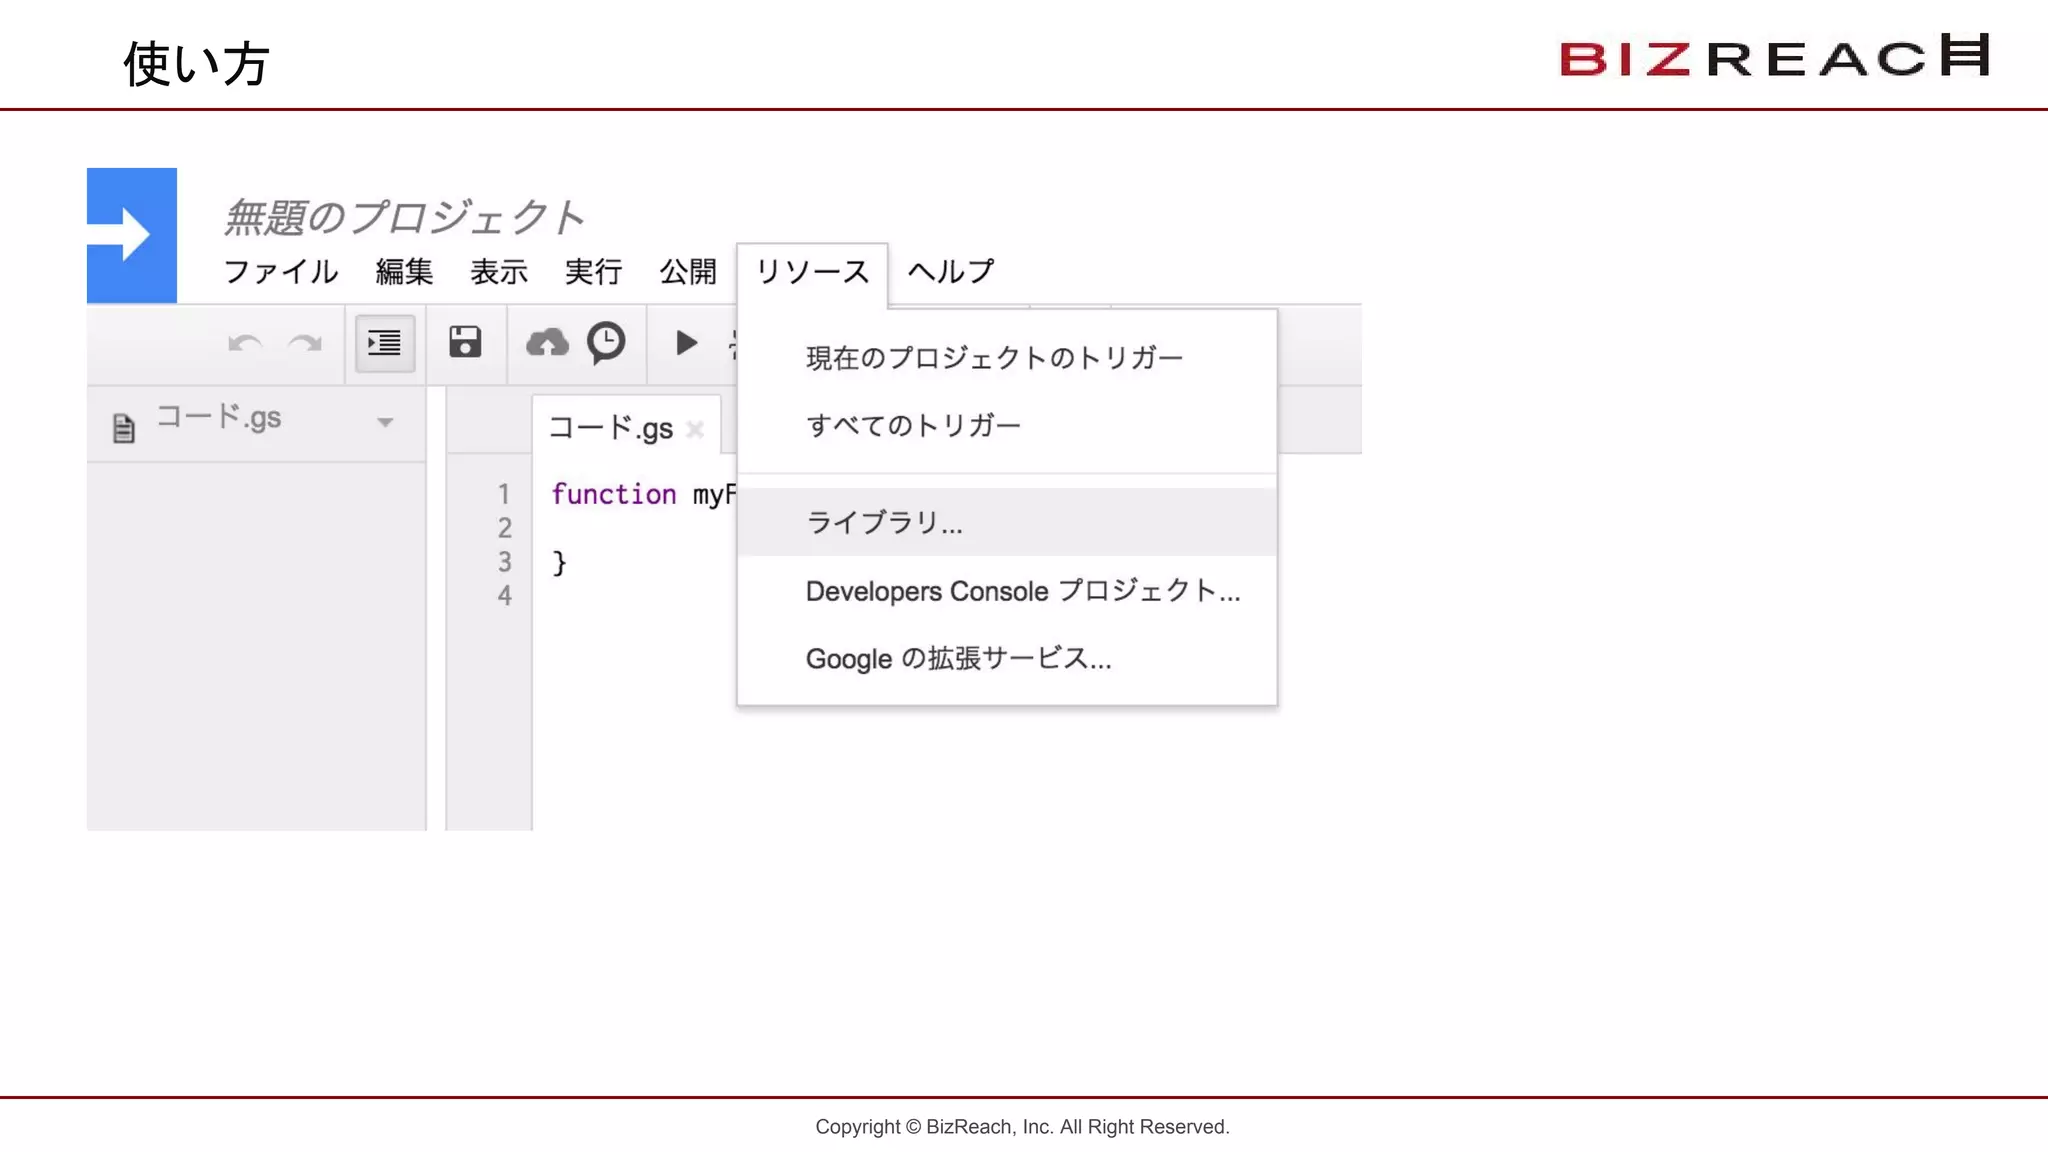Run the function with play icon
This screenshot has width=2048, height=1152.
(x=686, y=343)
